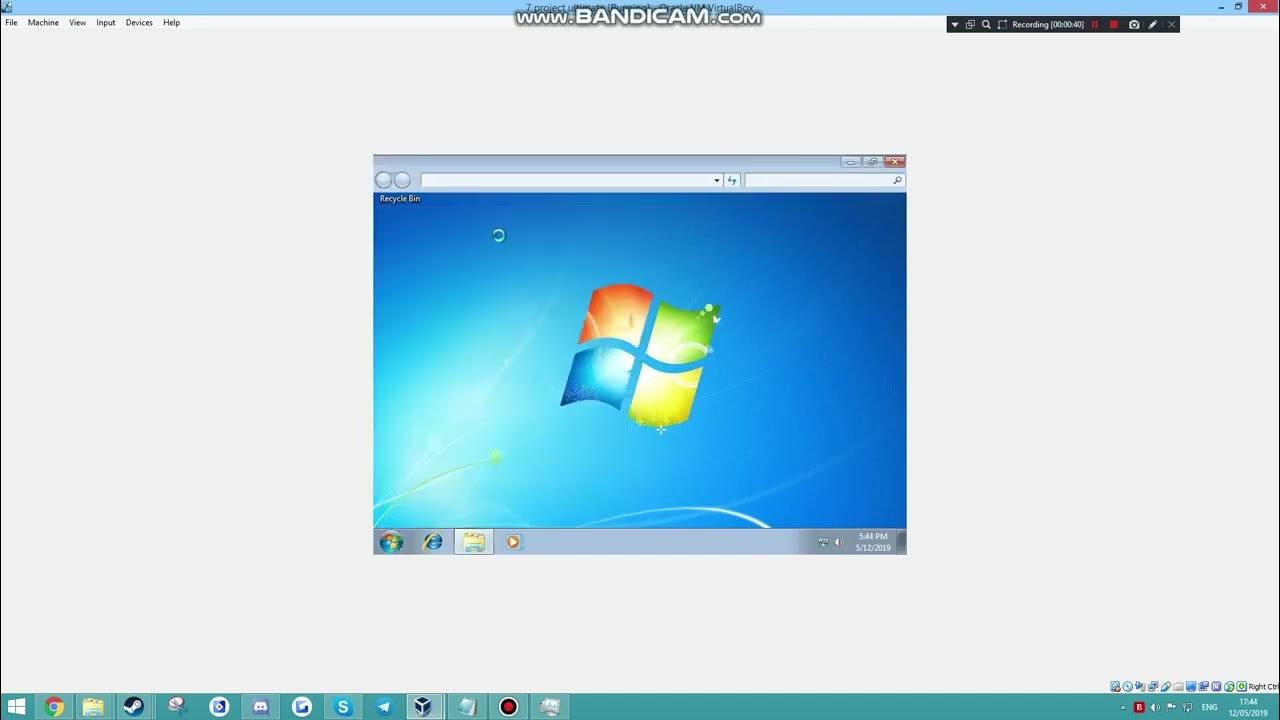The width and height of the screenshot is (1280, 720).
Task: Open the View menu
Action: coord(77,22)
